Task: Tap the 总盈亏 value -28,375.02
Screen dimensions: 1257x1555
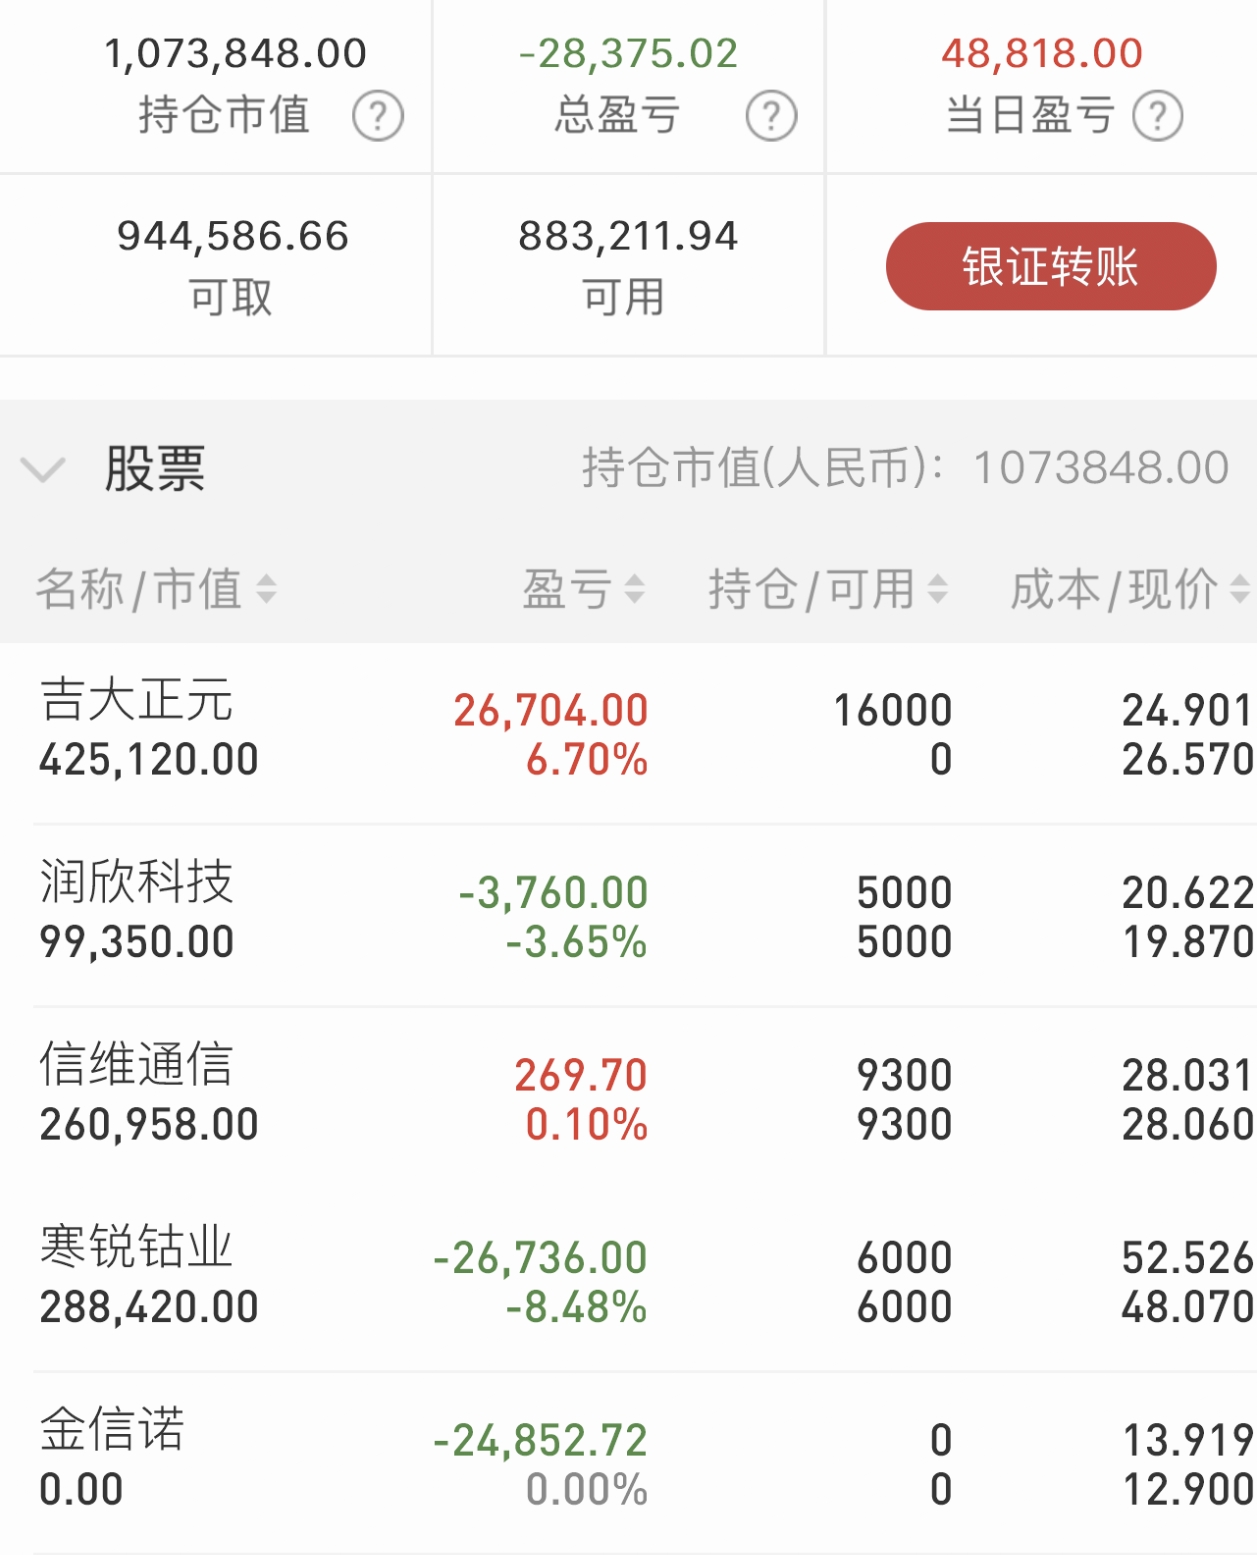Action: point(628,53)
